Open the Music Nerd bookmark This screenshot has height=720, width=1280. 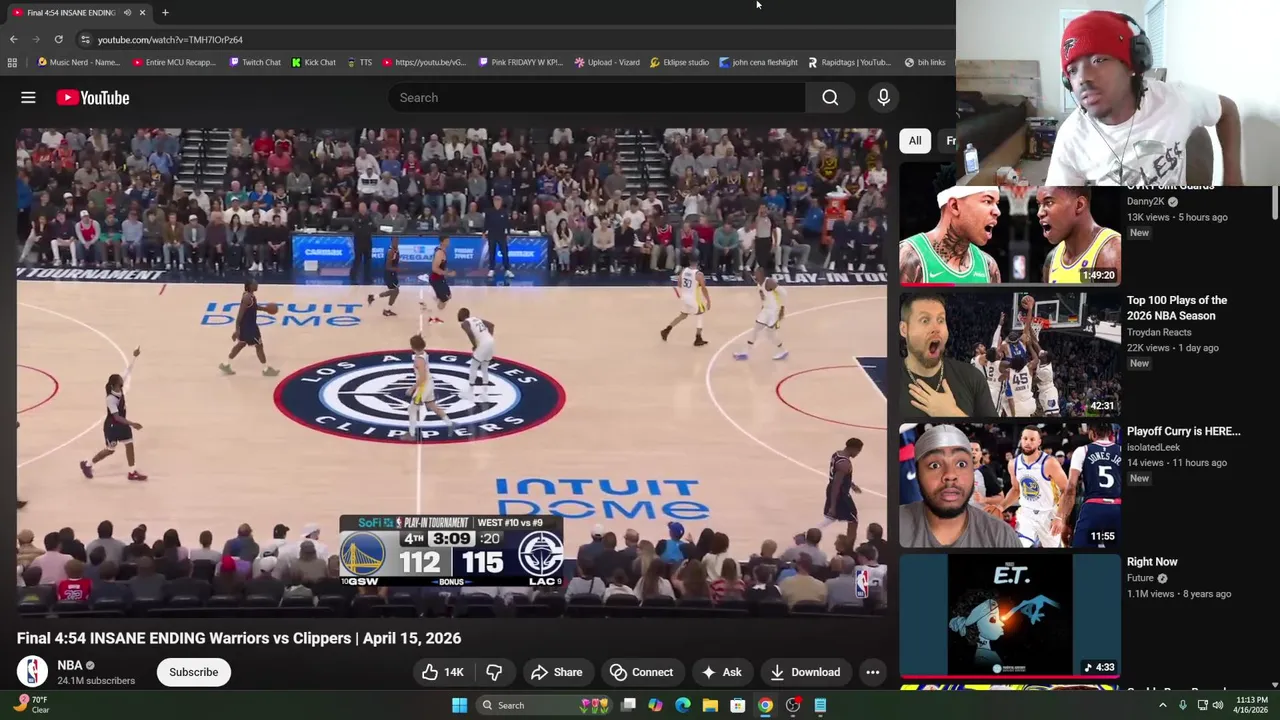[78, 62]
